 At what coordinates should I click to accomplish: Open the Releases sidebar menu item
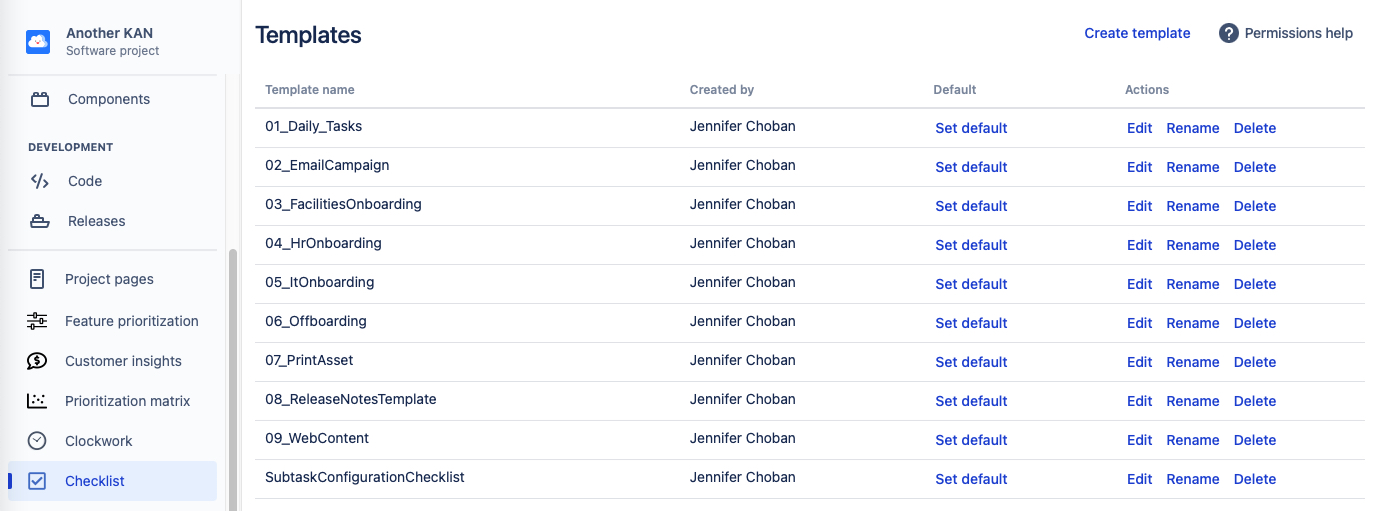[x=96, y=221]
